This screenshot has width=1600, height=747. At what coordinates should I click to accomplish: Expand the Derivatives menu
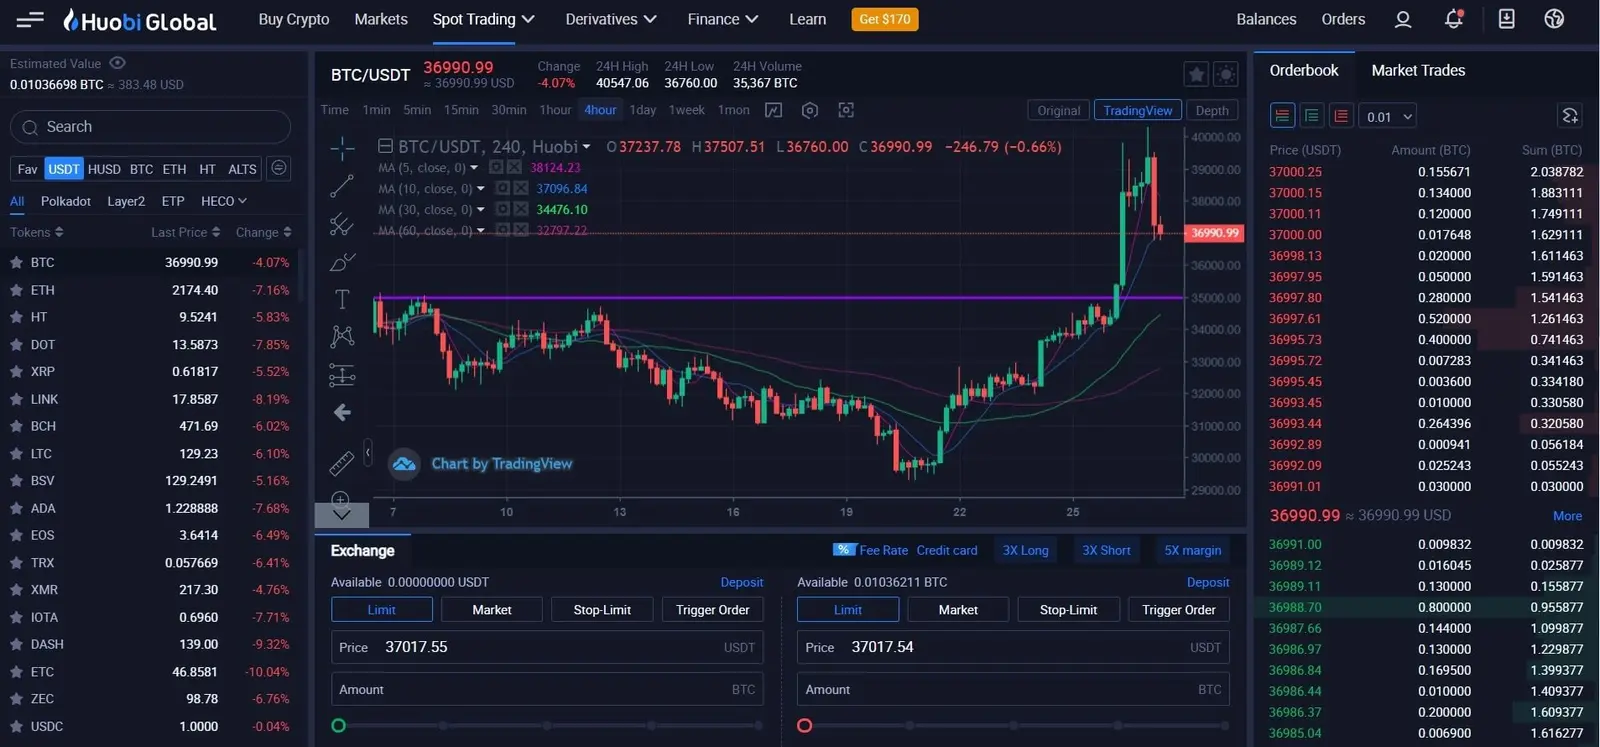[610, 19]
